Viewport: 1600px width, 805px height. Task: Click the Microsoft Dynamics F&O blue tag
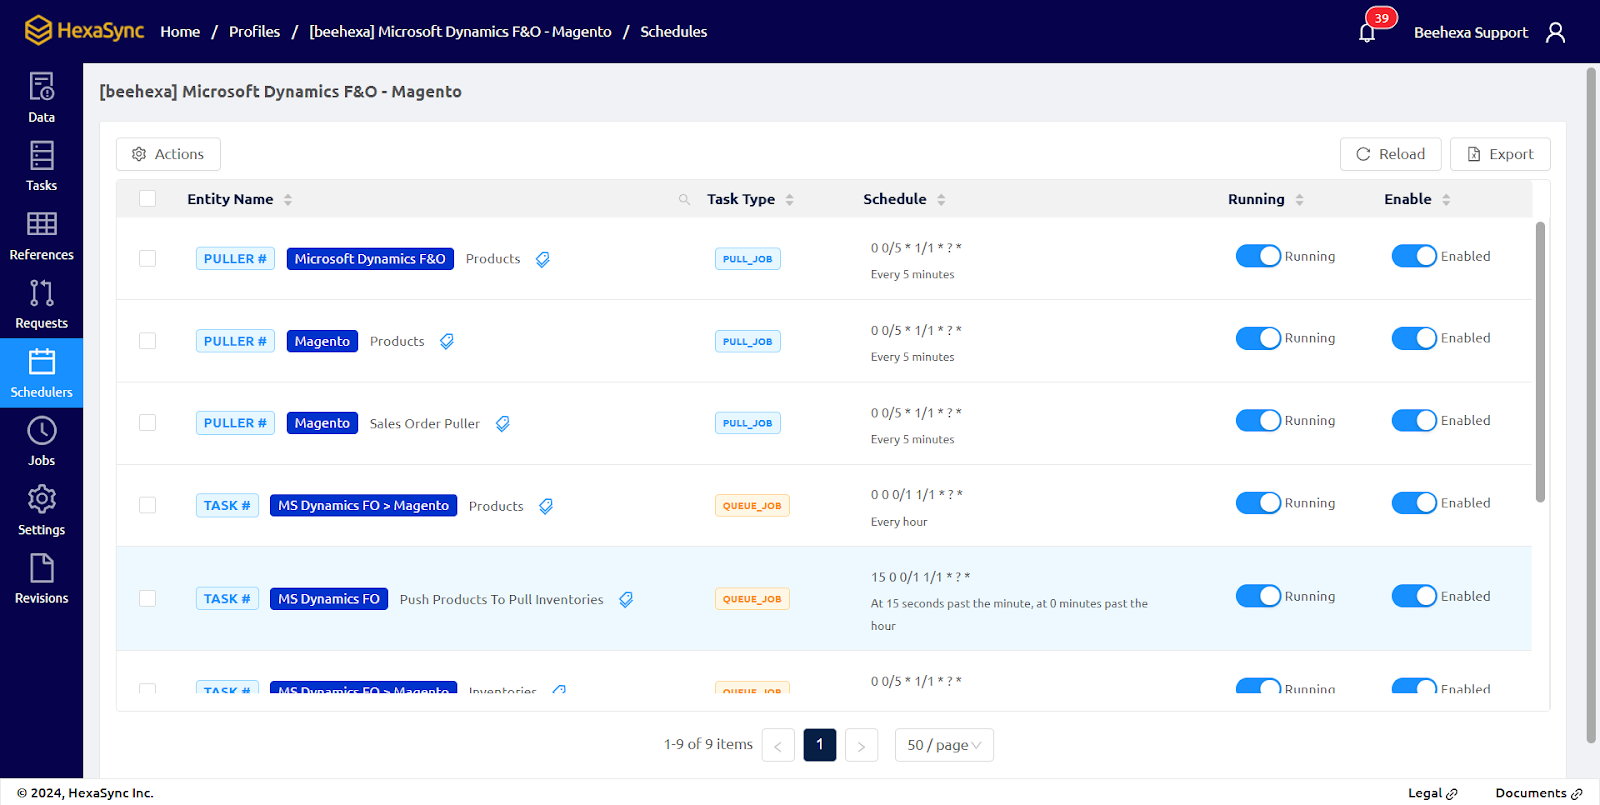coord(370,259)
